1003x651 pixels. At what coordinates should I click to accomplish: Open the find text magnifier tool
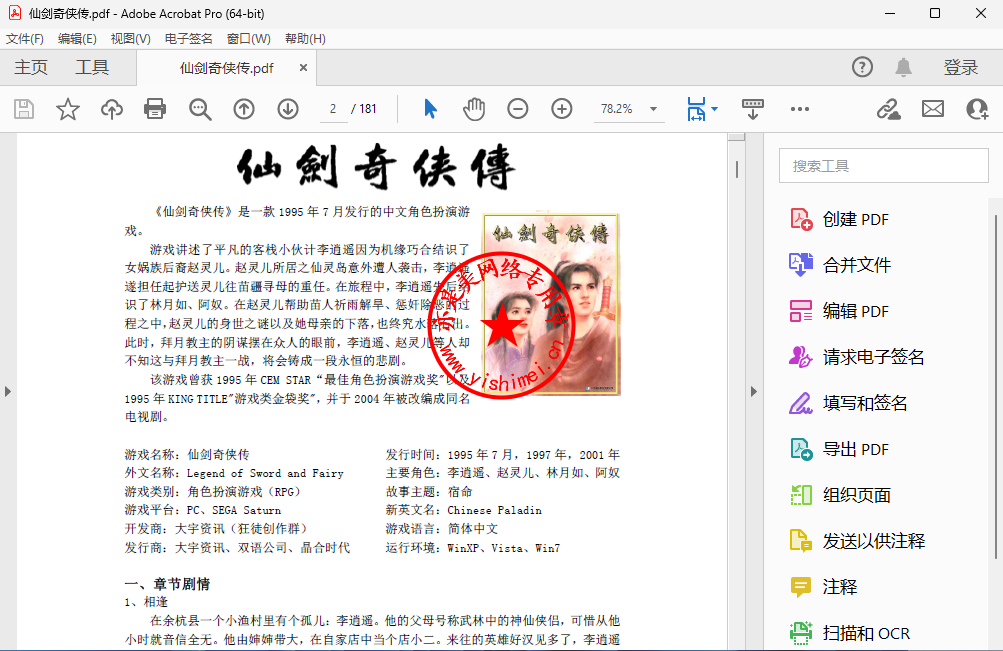click(200, 109)
